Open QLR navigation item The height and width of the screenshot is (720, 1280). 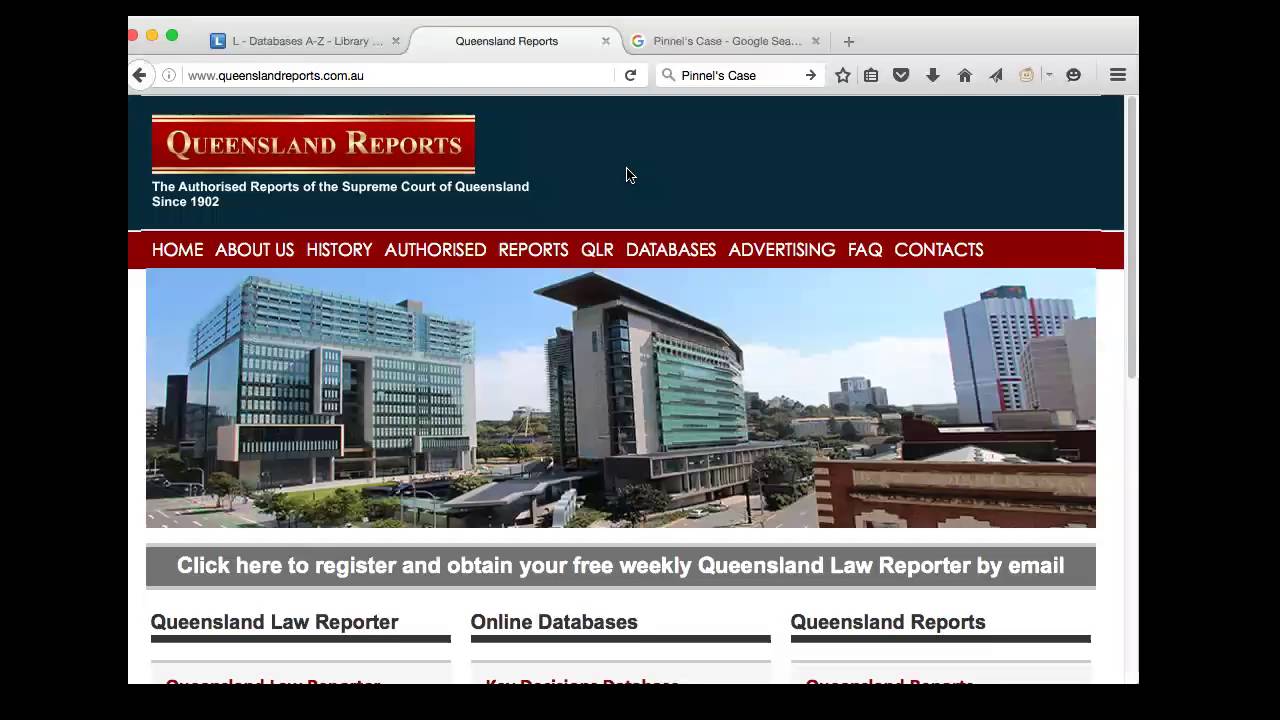point(597,250)
